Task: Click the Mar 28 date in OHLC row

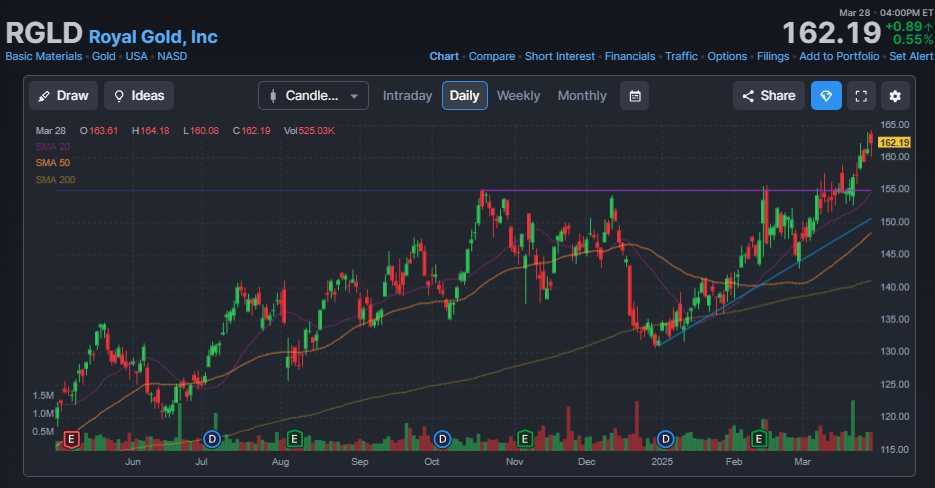Action: pos(51,131)
